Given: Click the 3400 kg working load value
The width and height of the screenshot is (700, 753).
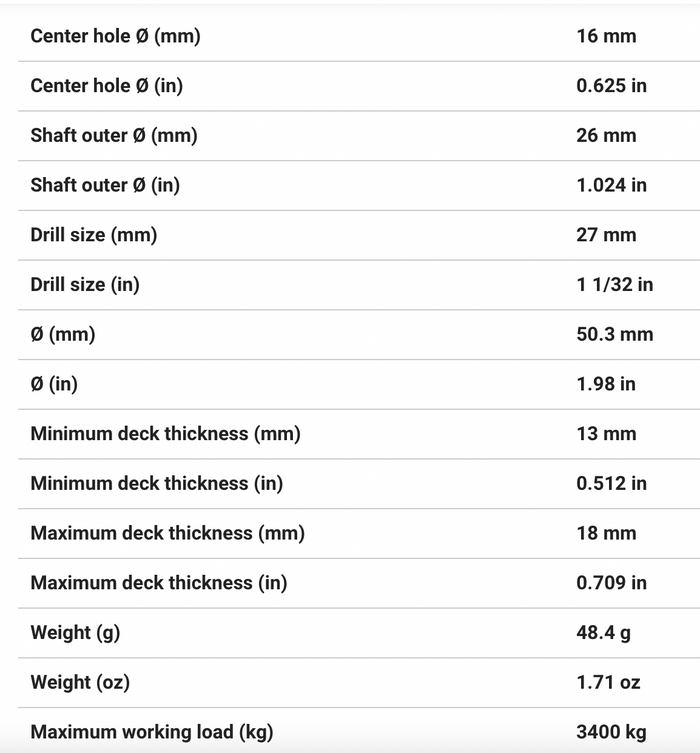Looking at the screenshot, I should [611, 732].
